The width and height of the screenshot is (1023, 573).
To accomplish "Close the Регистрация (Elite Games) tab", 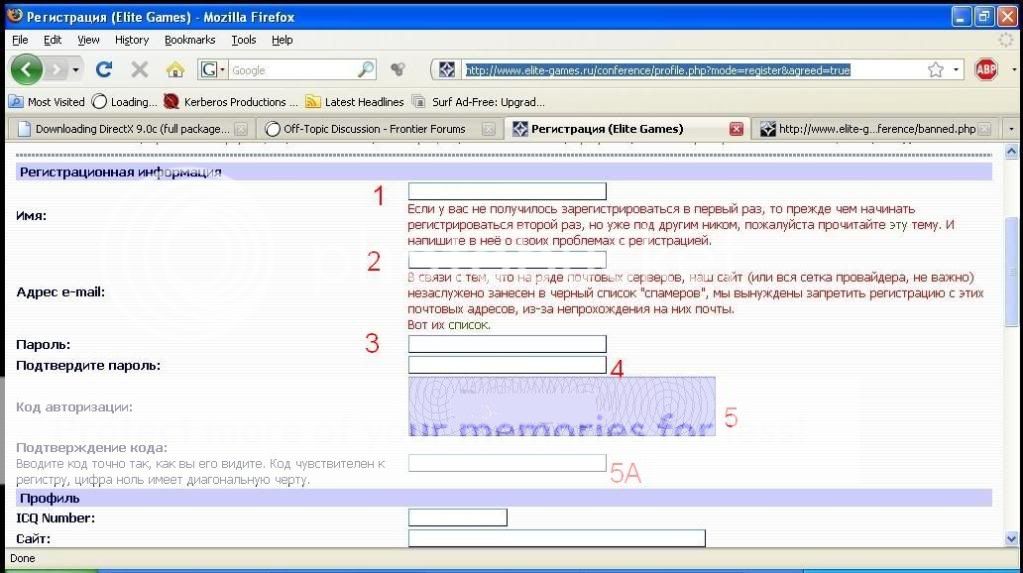I will (736, 129).
